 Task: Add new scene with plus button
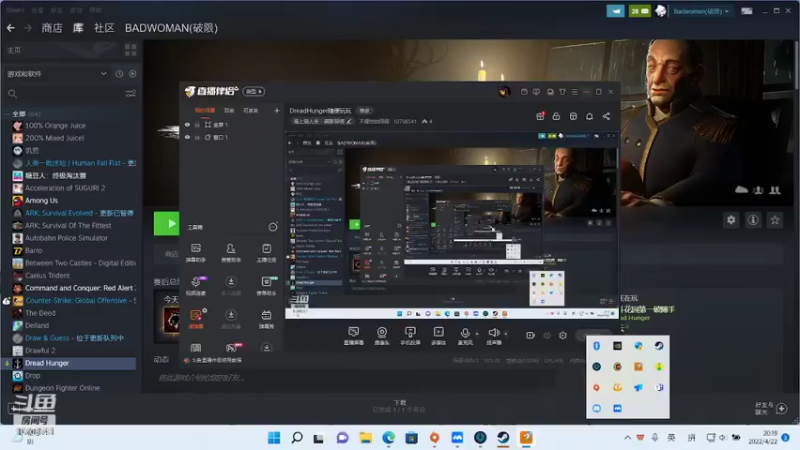(x=277, y=110)
